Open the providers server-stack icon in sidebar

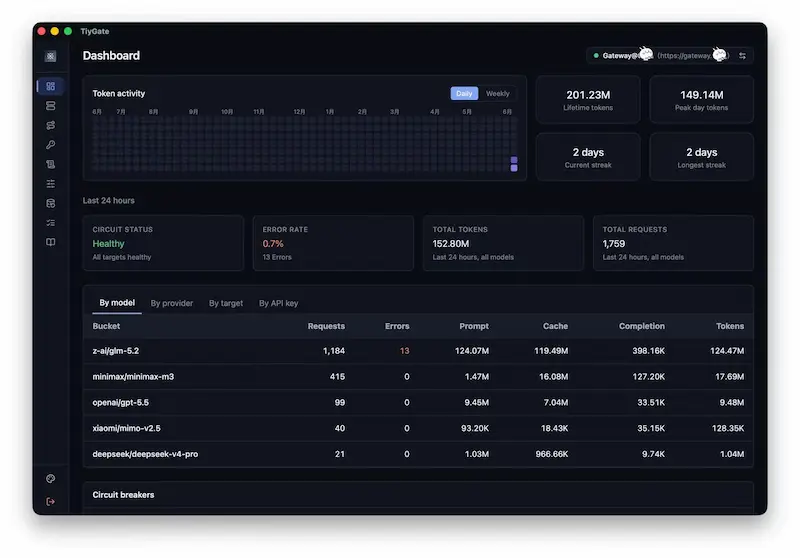51,106
